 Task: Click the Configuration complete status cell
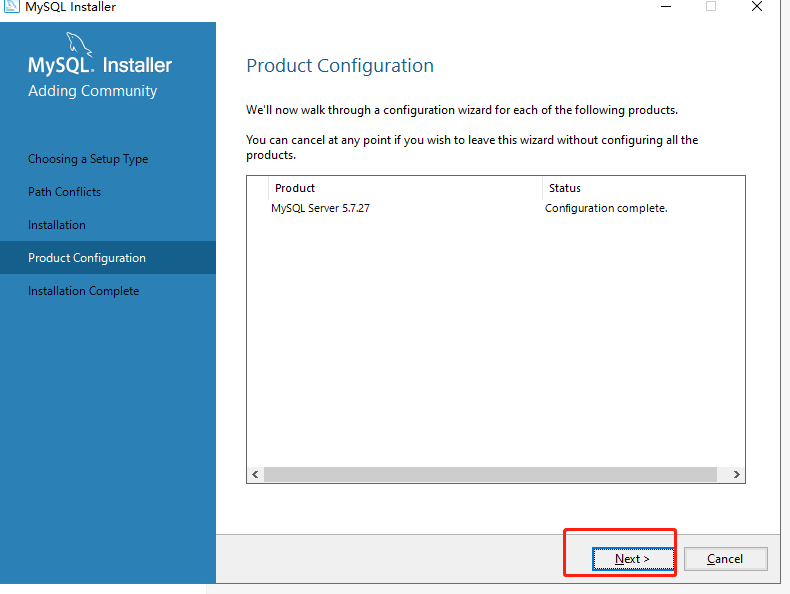606,208
